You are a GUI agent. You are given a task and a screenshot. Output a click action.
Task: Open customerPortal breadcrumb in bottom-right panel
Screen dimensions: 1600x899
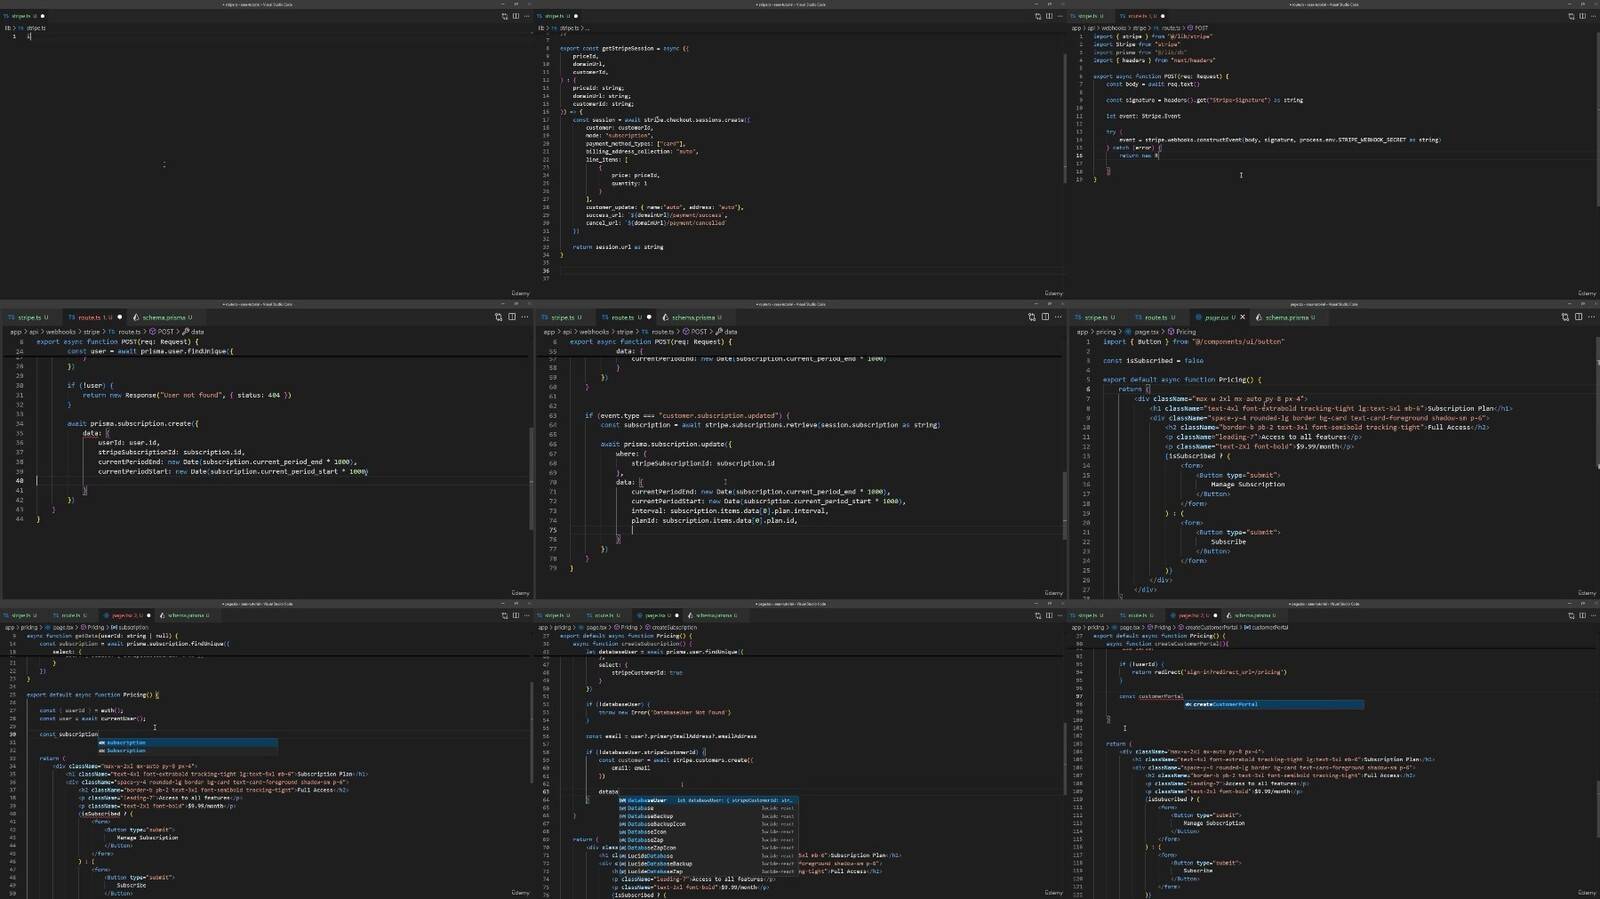point(1267,628)
